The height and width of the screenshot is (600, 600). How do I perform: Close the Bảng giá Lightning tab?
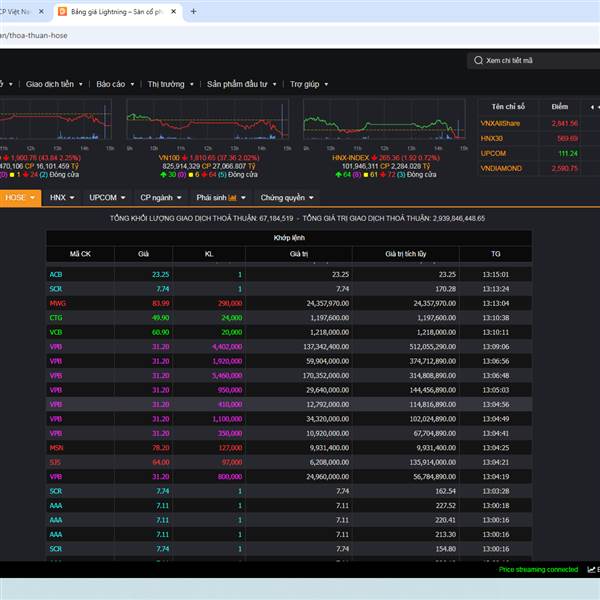(x=173, y=12)
